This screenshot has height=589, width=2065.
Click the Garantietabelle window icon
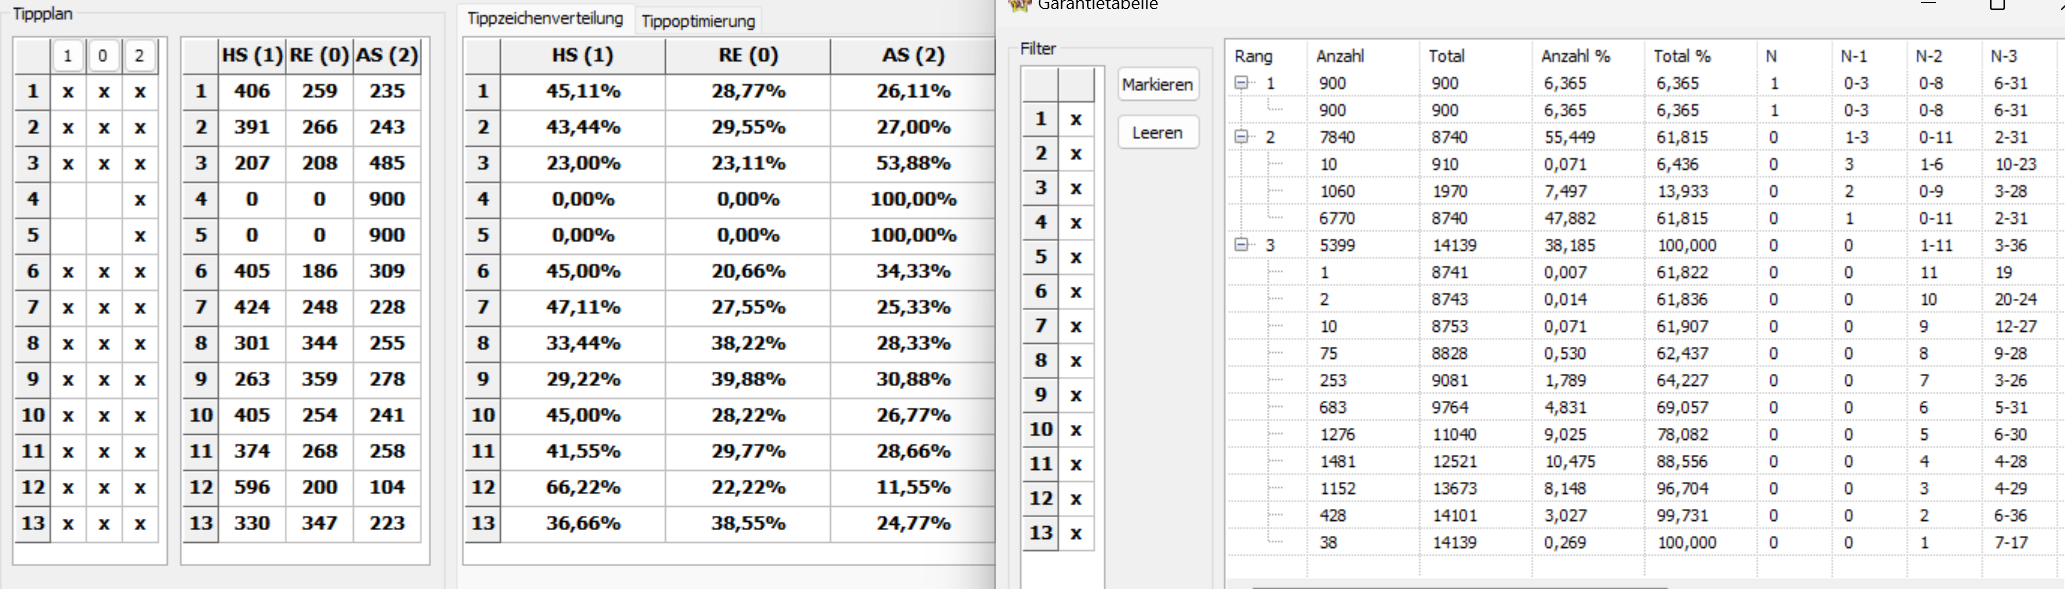[x=1019, y=5]
